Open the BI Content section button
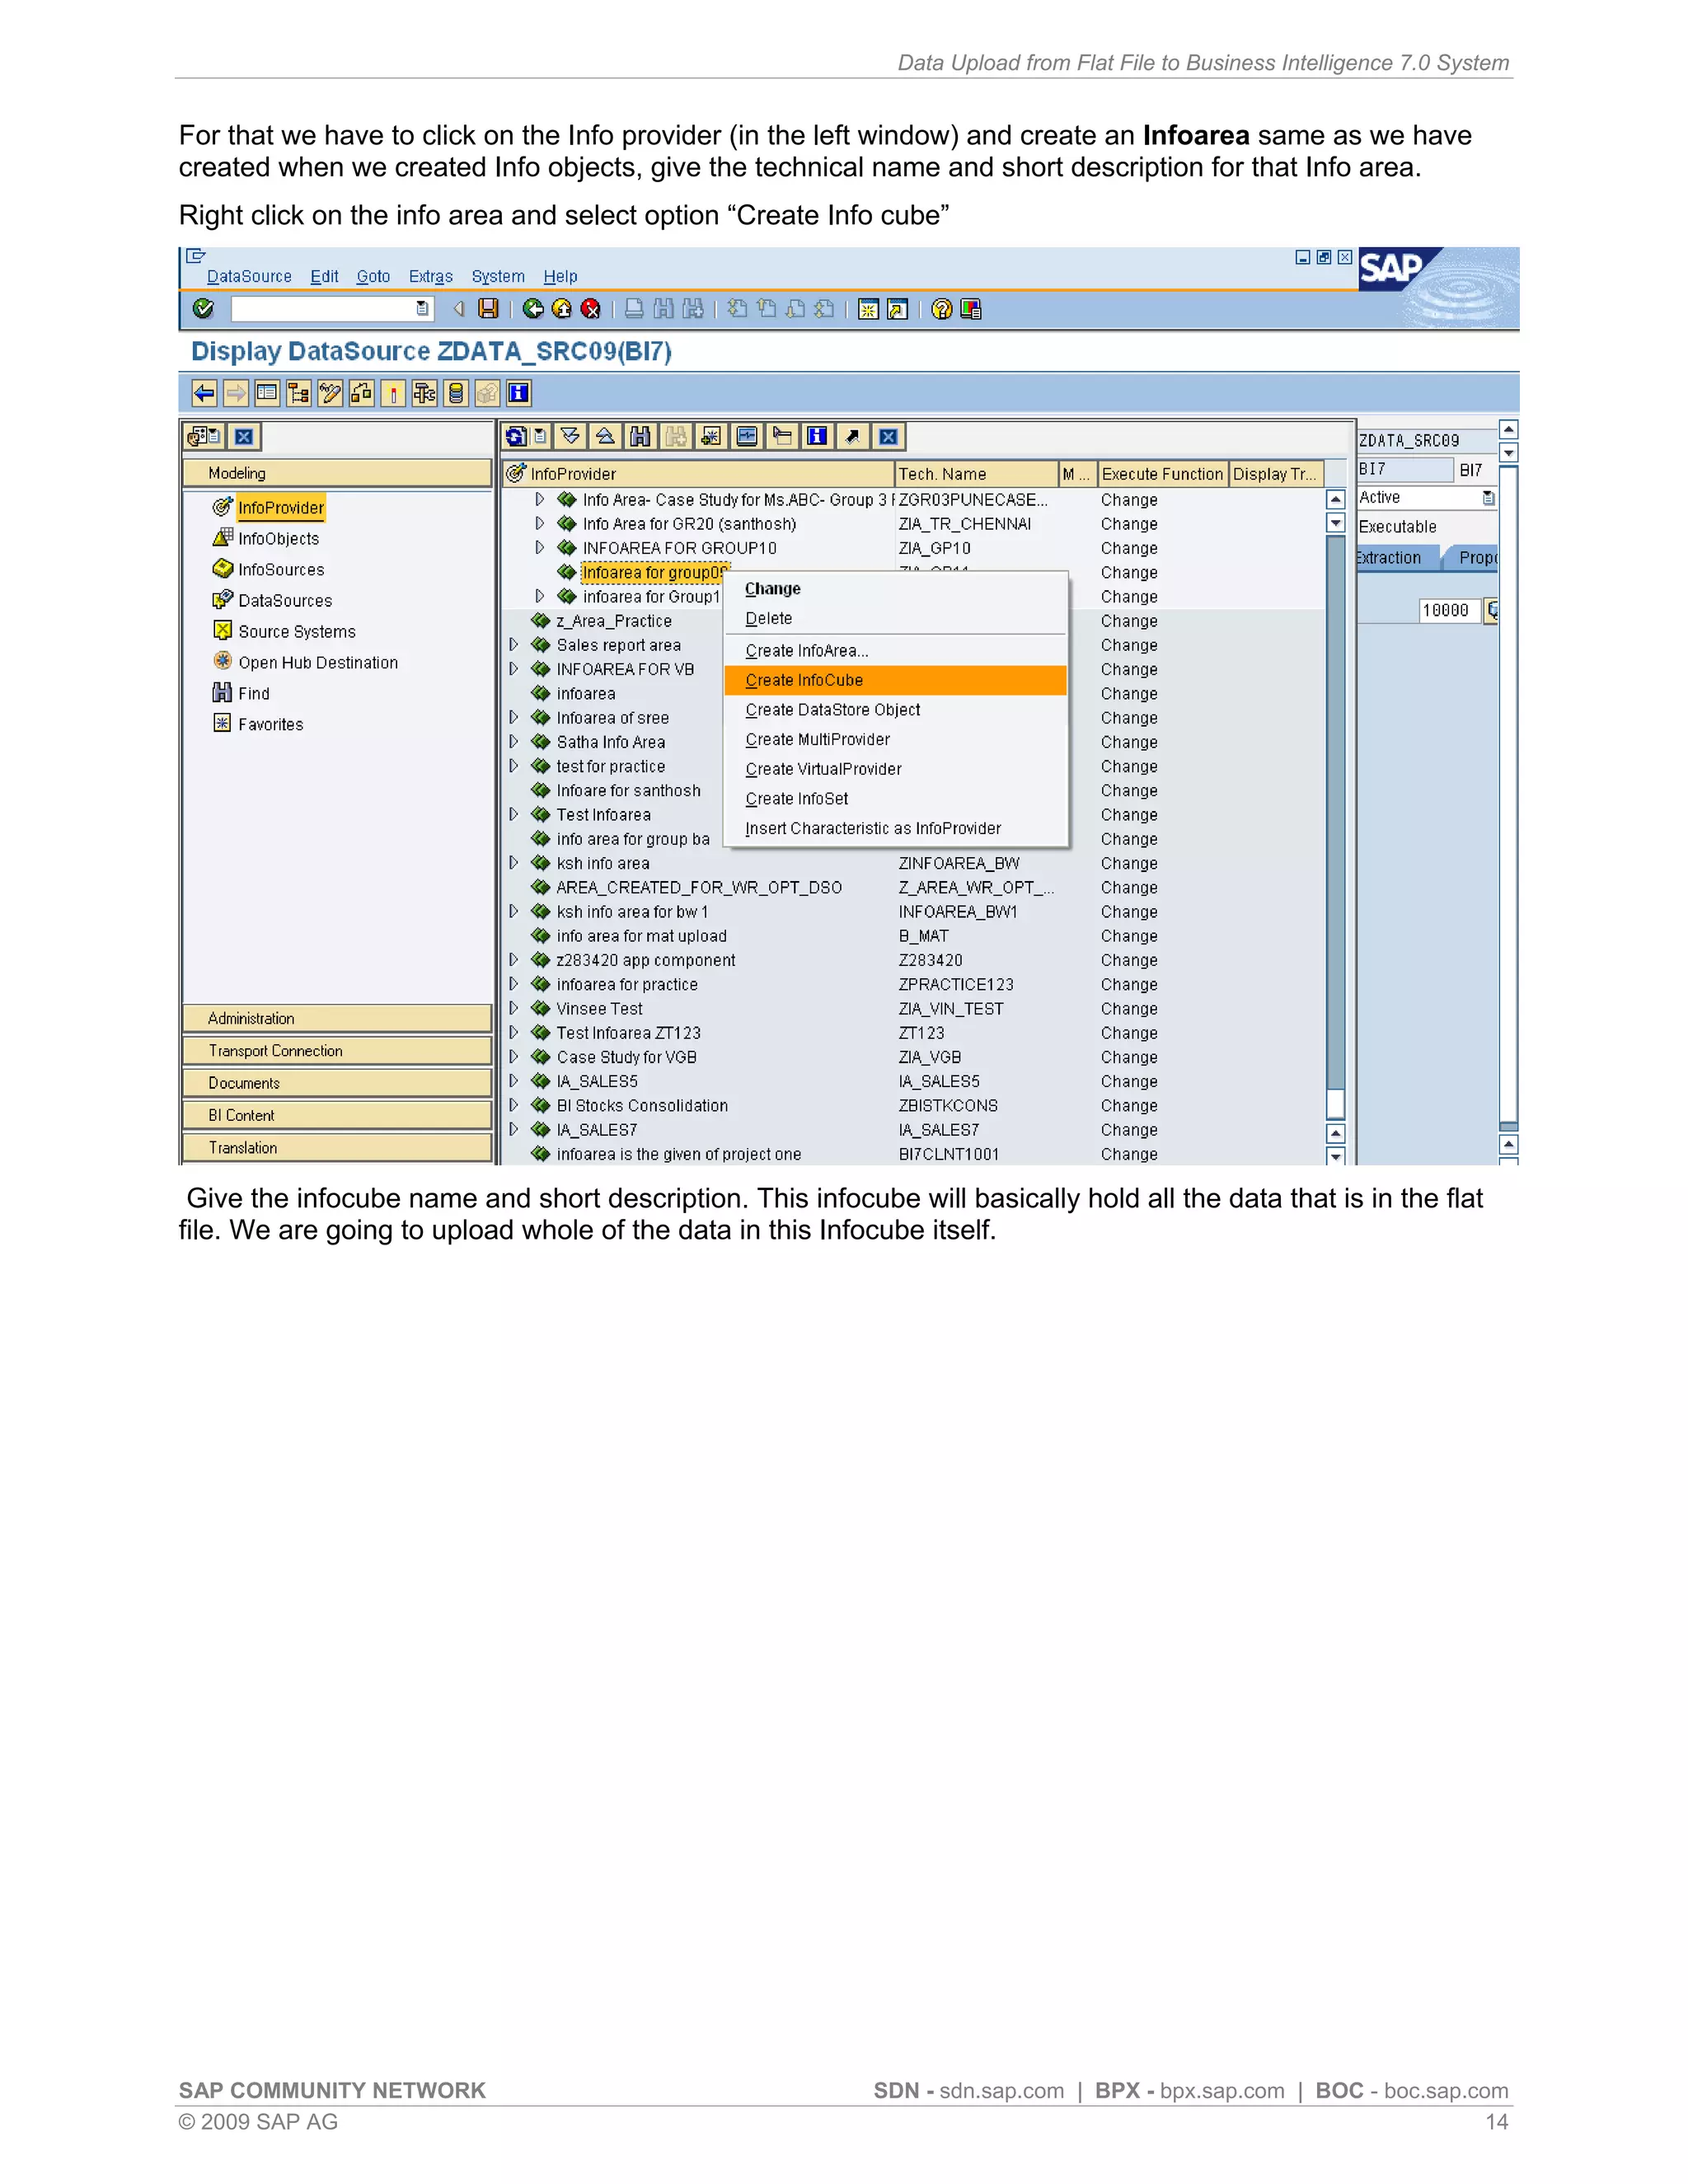The width and height of the screenshot is (1688, 2184). (x=337, y=1115)
